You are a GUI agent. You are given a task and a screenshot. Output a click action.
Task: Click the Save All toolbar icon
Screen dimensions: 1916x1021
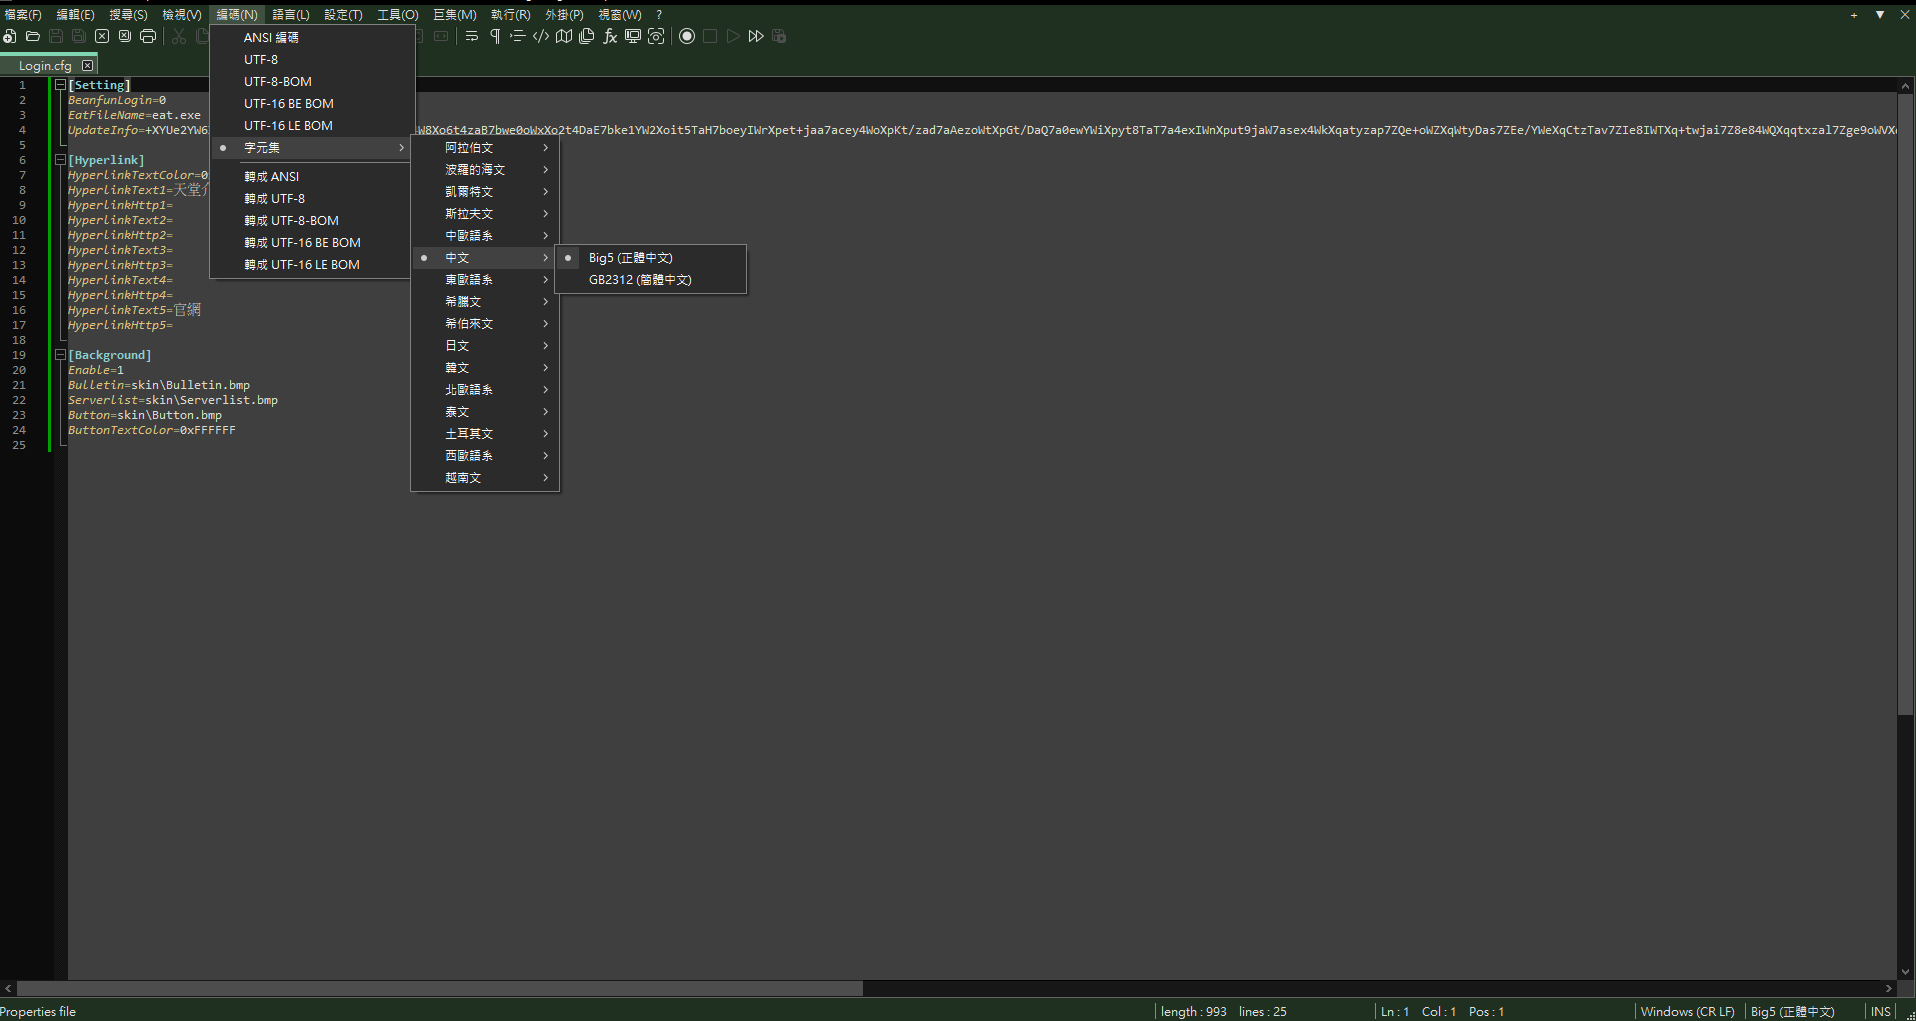tap(79, 36)
